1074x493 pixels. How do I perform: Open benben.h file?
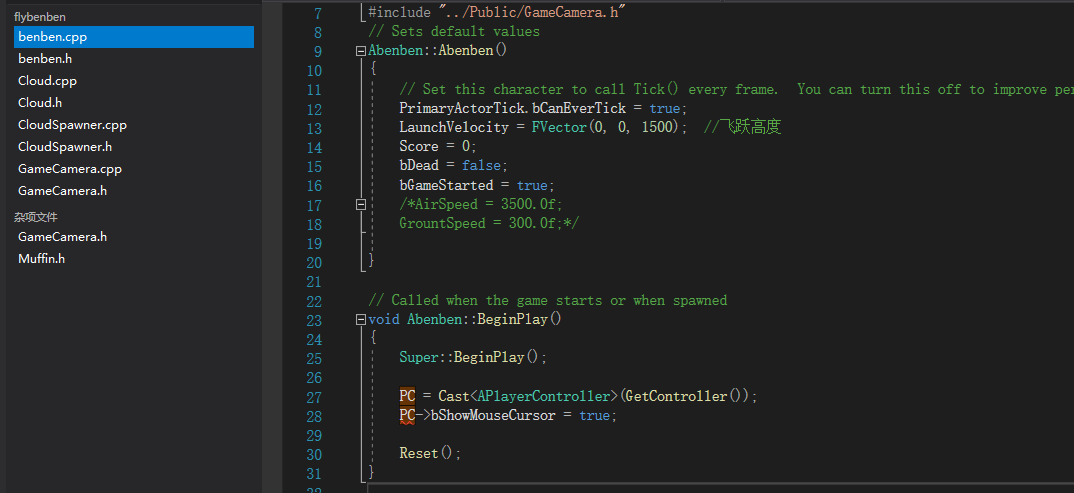tap(45, 59)
